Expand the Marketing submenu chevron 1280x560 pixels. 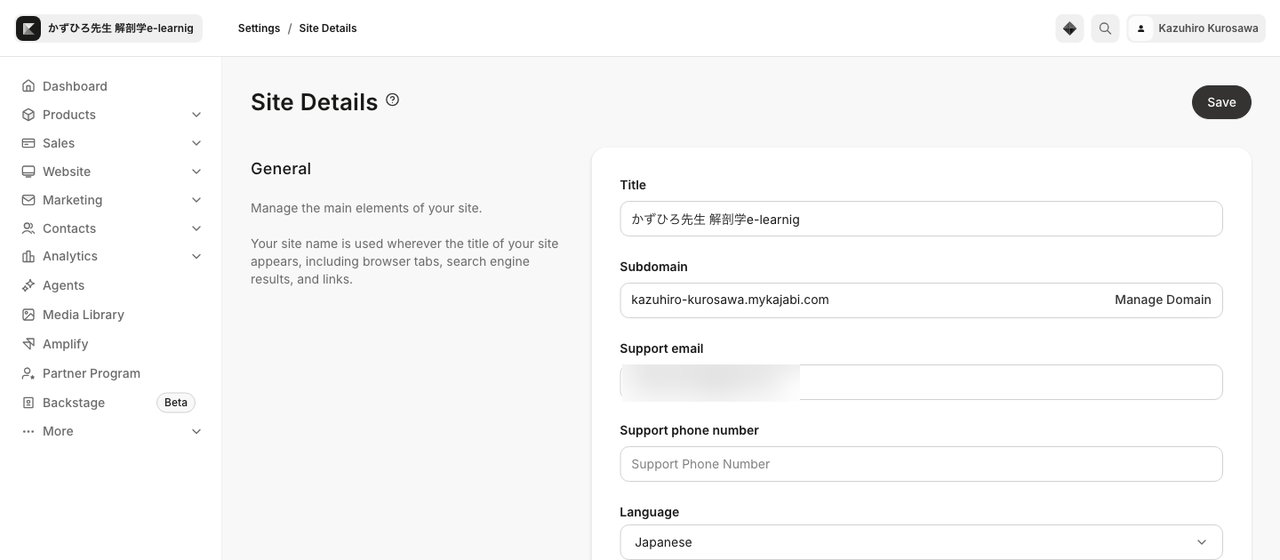[x=196, y=200]
